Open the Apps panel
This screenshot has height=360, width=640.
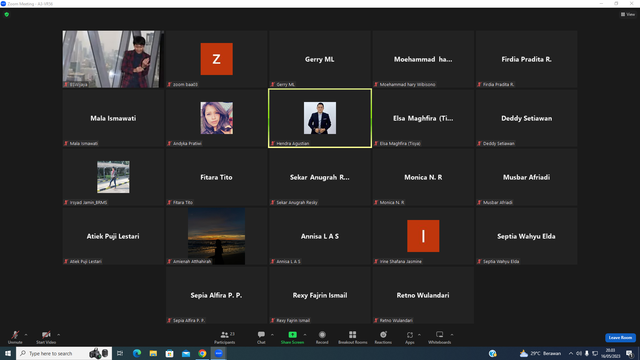410,337
